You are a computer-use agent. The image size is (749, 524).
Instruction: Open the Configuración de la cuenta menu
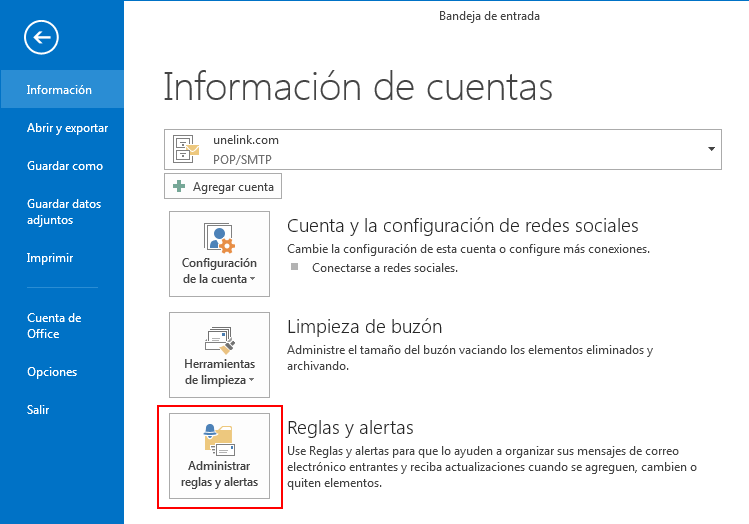point(220,253)
